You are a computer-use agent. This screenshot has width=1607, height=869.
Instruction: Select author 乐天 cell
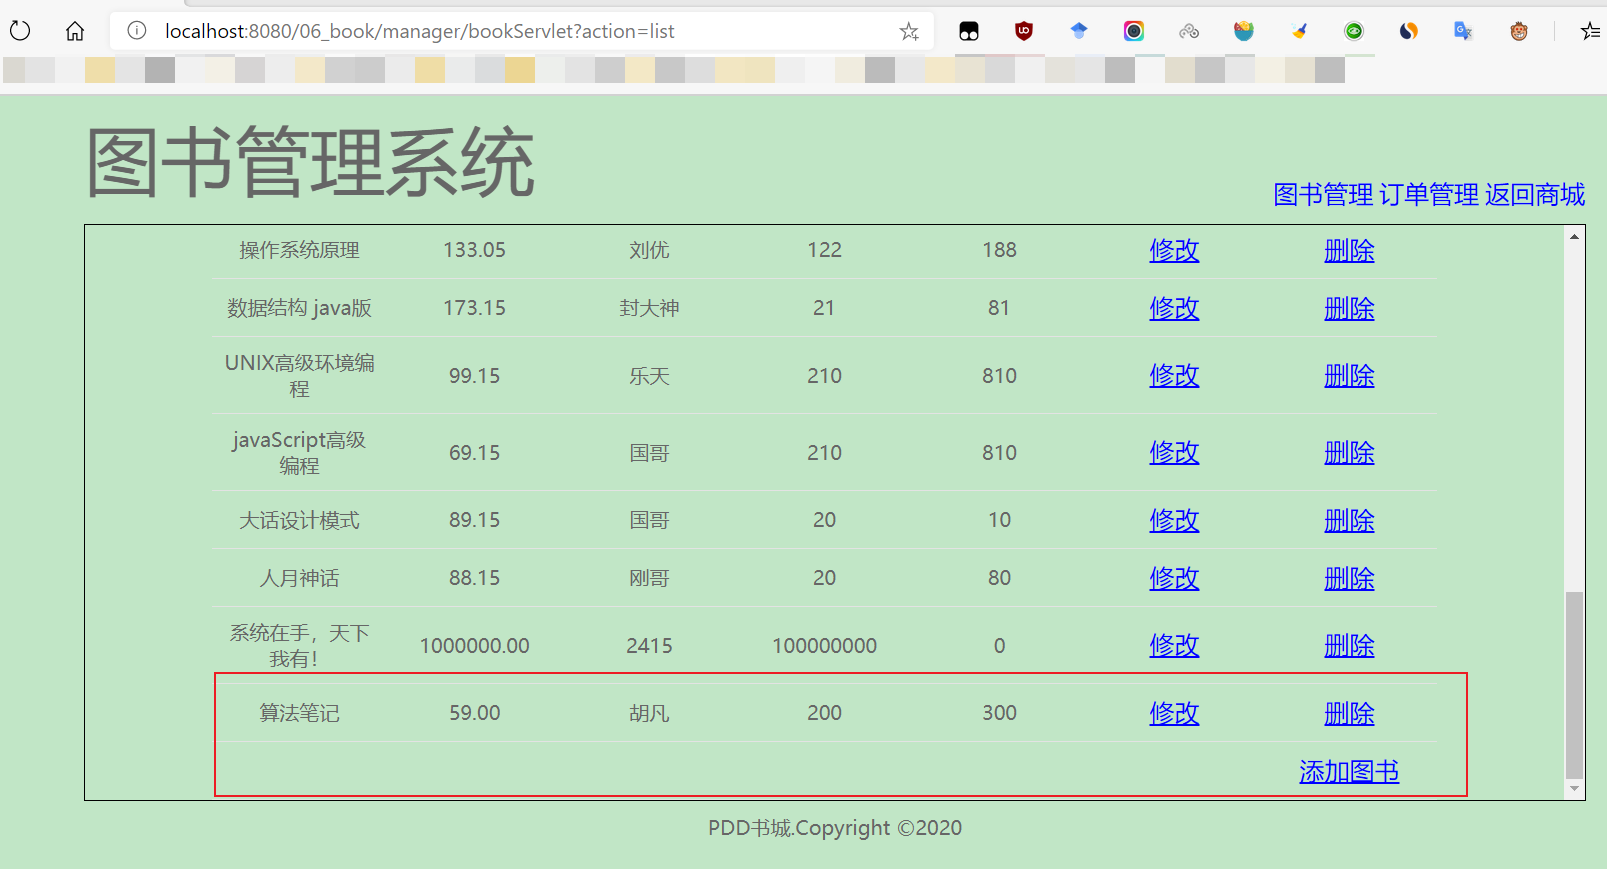(649, 376)
